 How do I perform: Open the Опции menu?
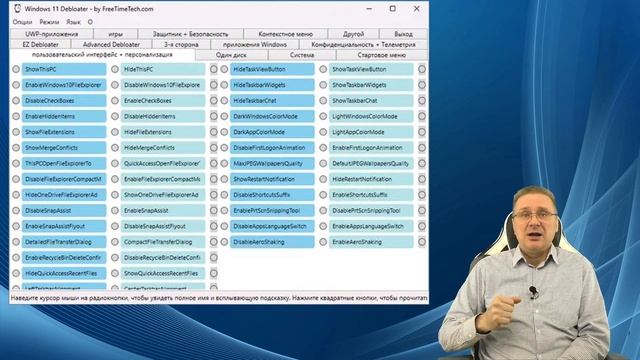tap(22, 22)
